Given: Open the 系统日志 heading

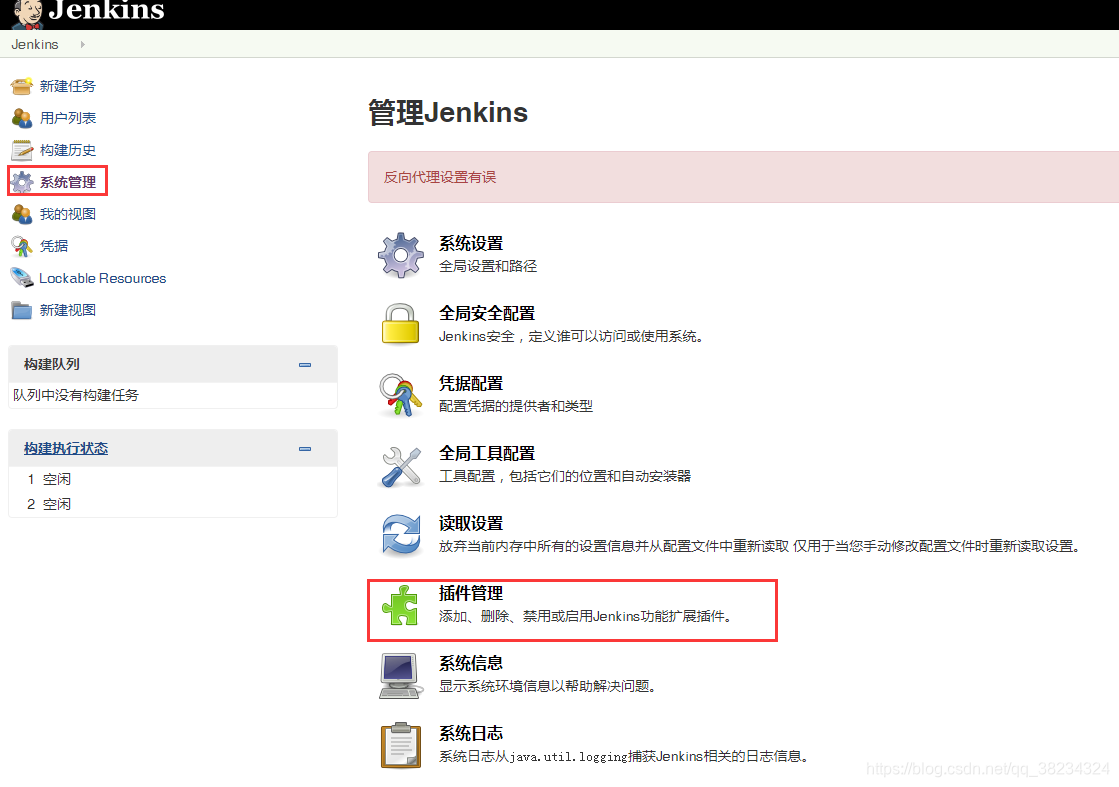Looking at the screenshot, I should pyautogui.click(x=471, y=733).
